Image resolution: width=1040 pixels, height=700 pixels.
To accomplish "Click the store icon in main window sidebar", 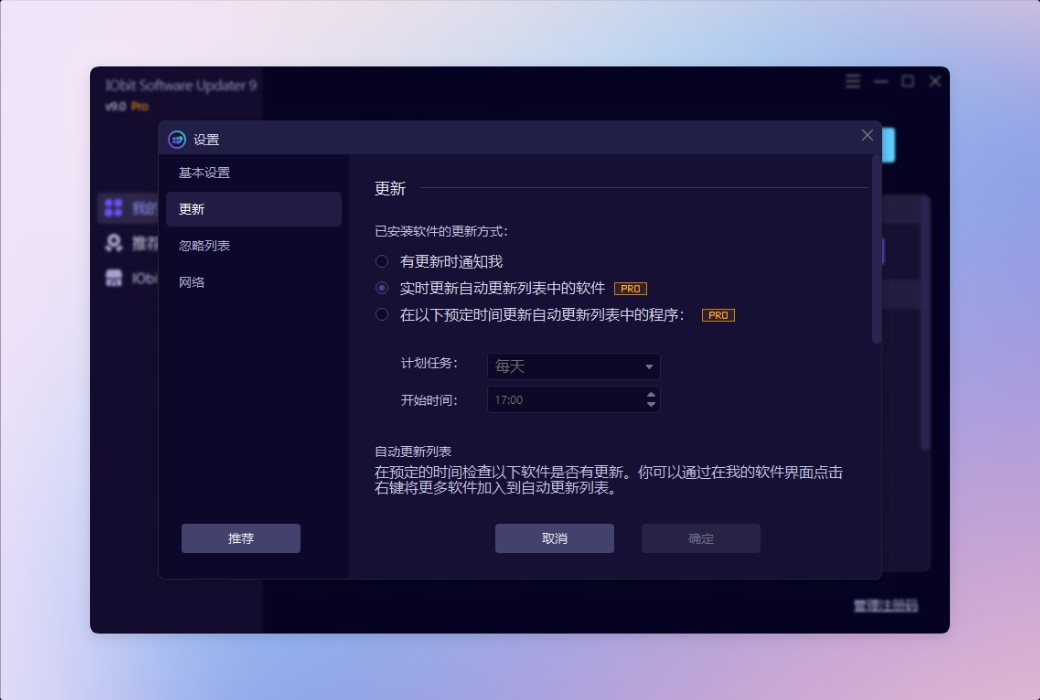I will coord(114,278).
